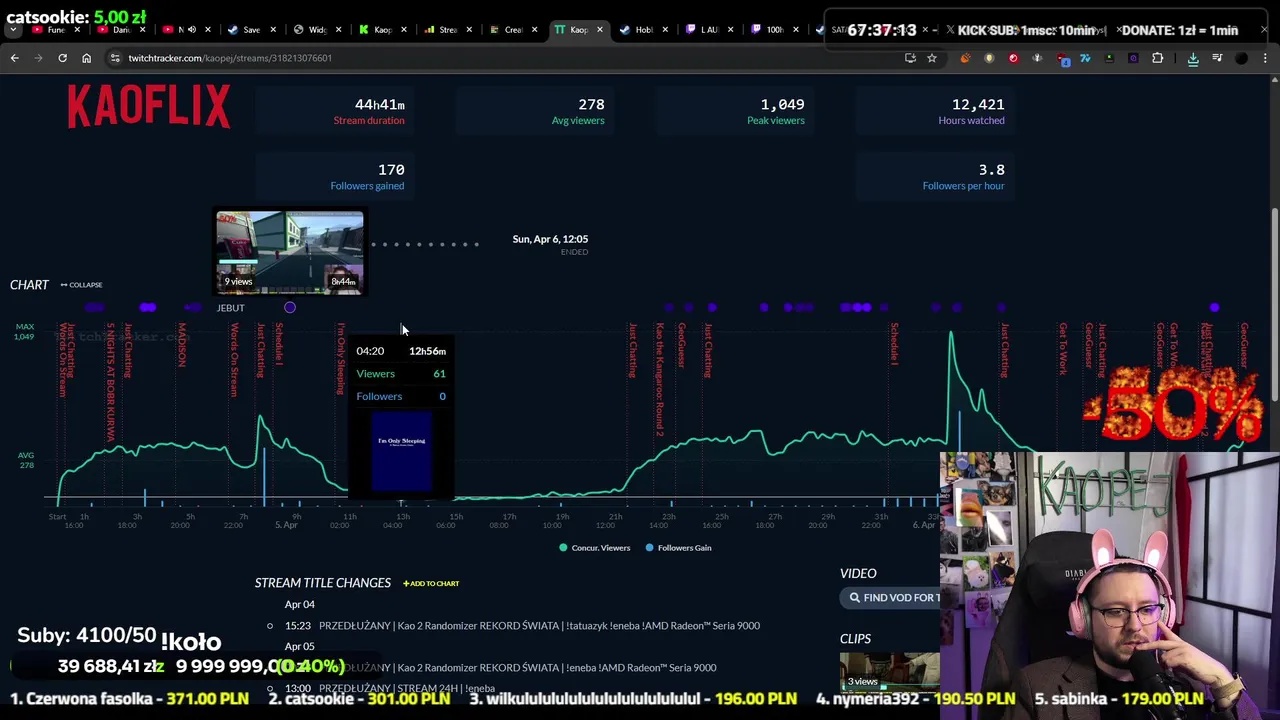The image size is (1280, 720).
Task: Open the red circular extension icon
Action: 1013,58
